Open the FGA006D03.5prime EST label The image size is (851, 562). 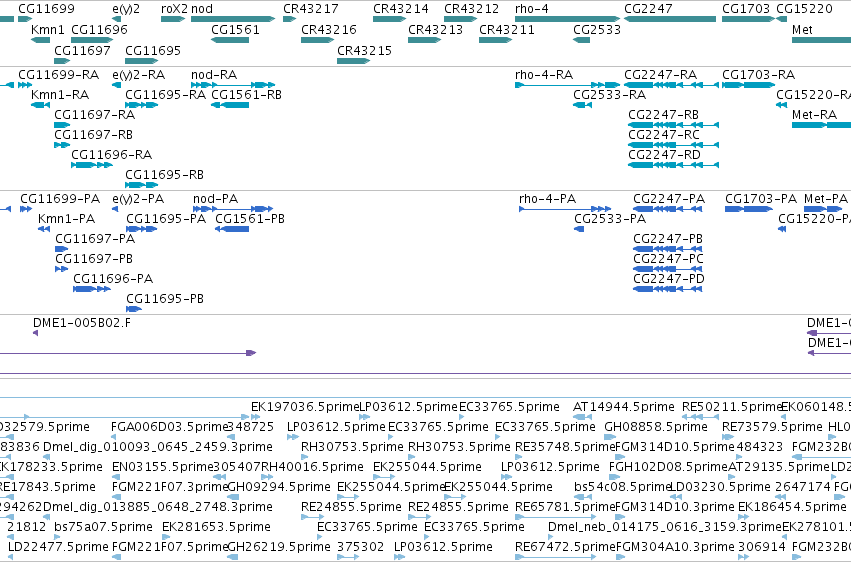point(169,426)
